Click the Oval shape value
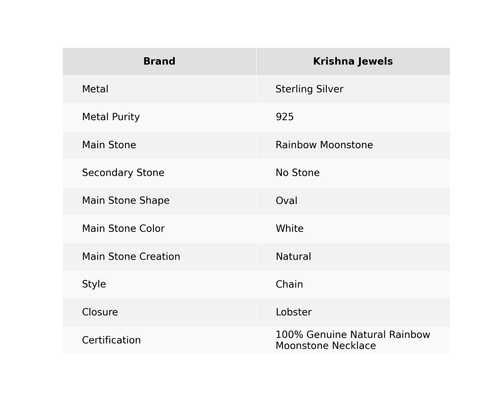Screen dimensions: 500x398 pos(287,201)
